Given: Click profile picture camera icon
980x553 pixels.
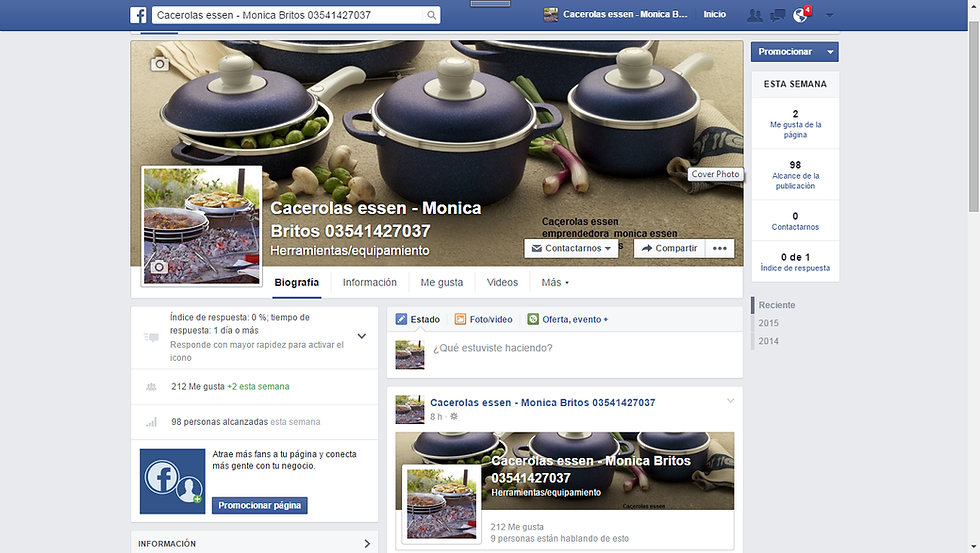Looking at the screenshot, I should (159, 267).
